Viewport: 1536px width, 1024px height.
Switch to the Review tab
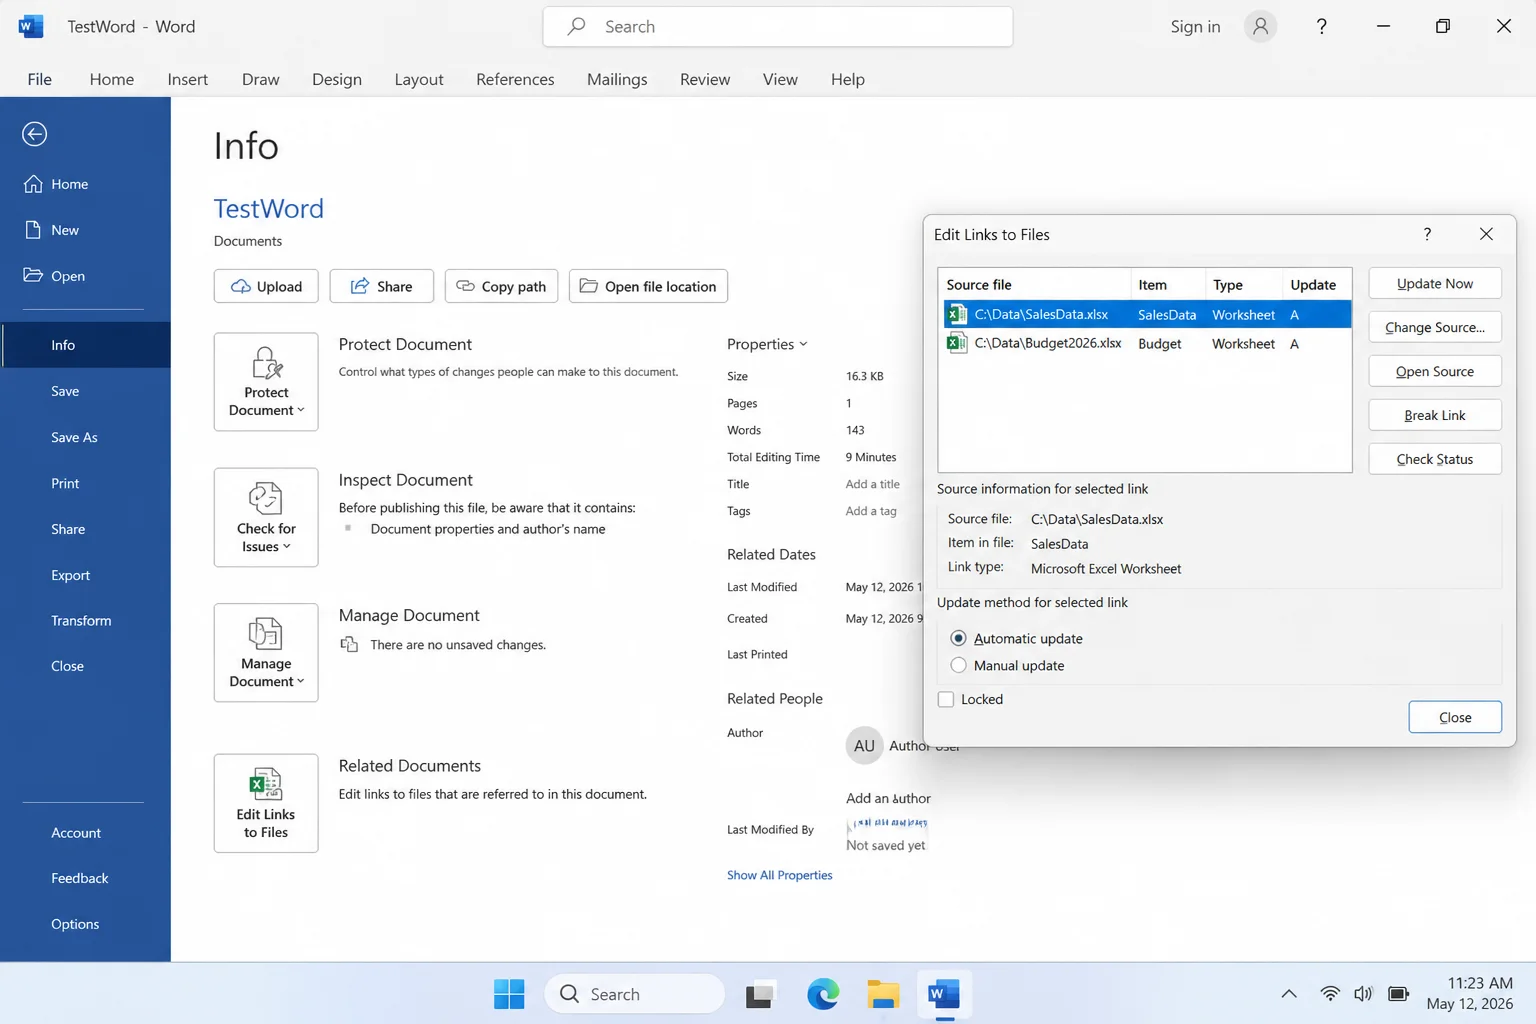pos(705,79)
